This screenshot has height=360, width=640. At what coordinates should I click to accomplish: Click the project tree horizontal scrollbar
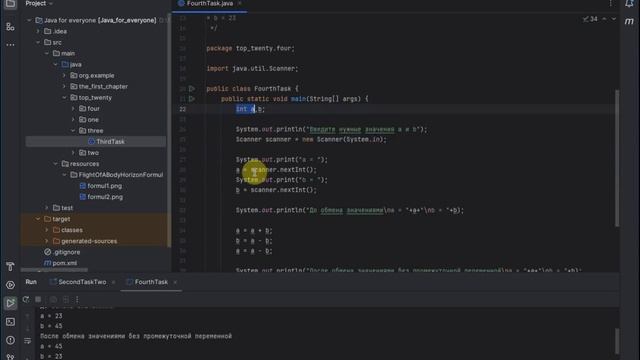54,270
